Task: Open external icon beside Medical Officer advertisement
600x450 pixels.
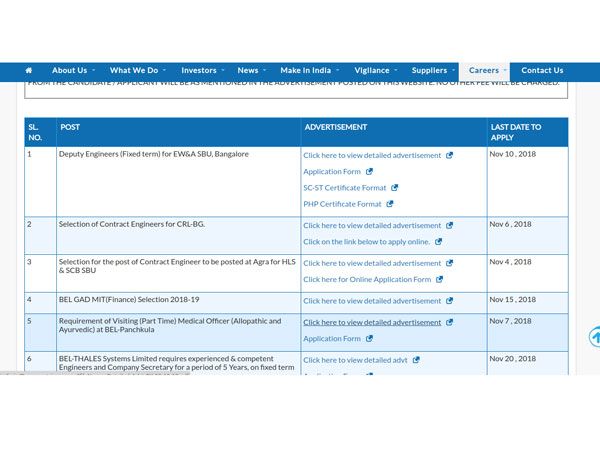Action: [450, 322]
